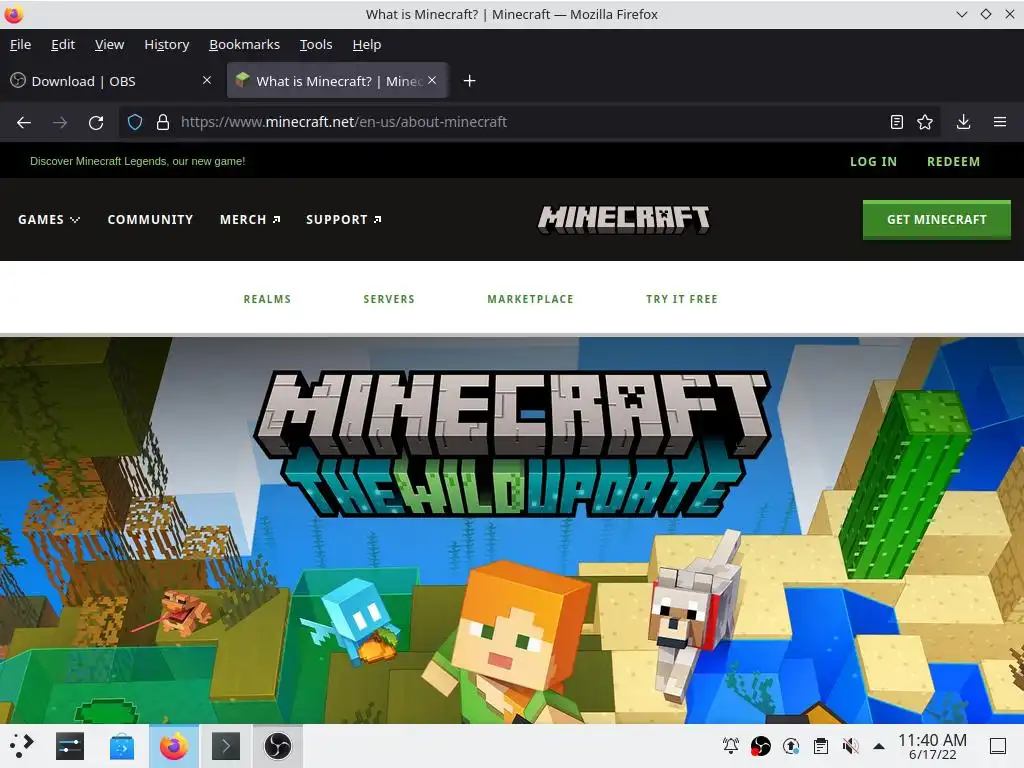Bookmark this page with the star
This screenshot has width=1024, height=768.
tap(925, 122)
